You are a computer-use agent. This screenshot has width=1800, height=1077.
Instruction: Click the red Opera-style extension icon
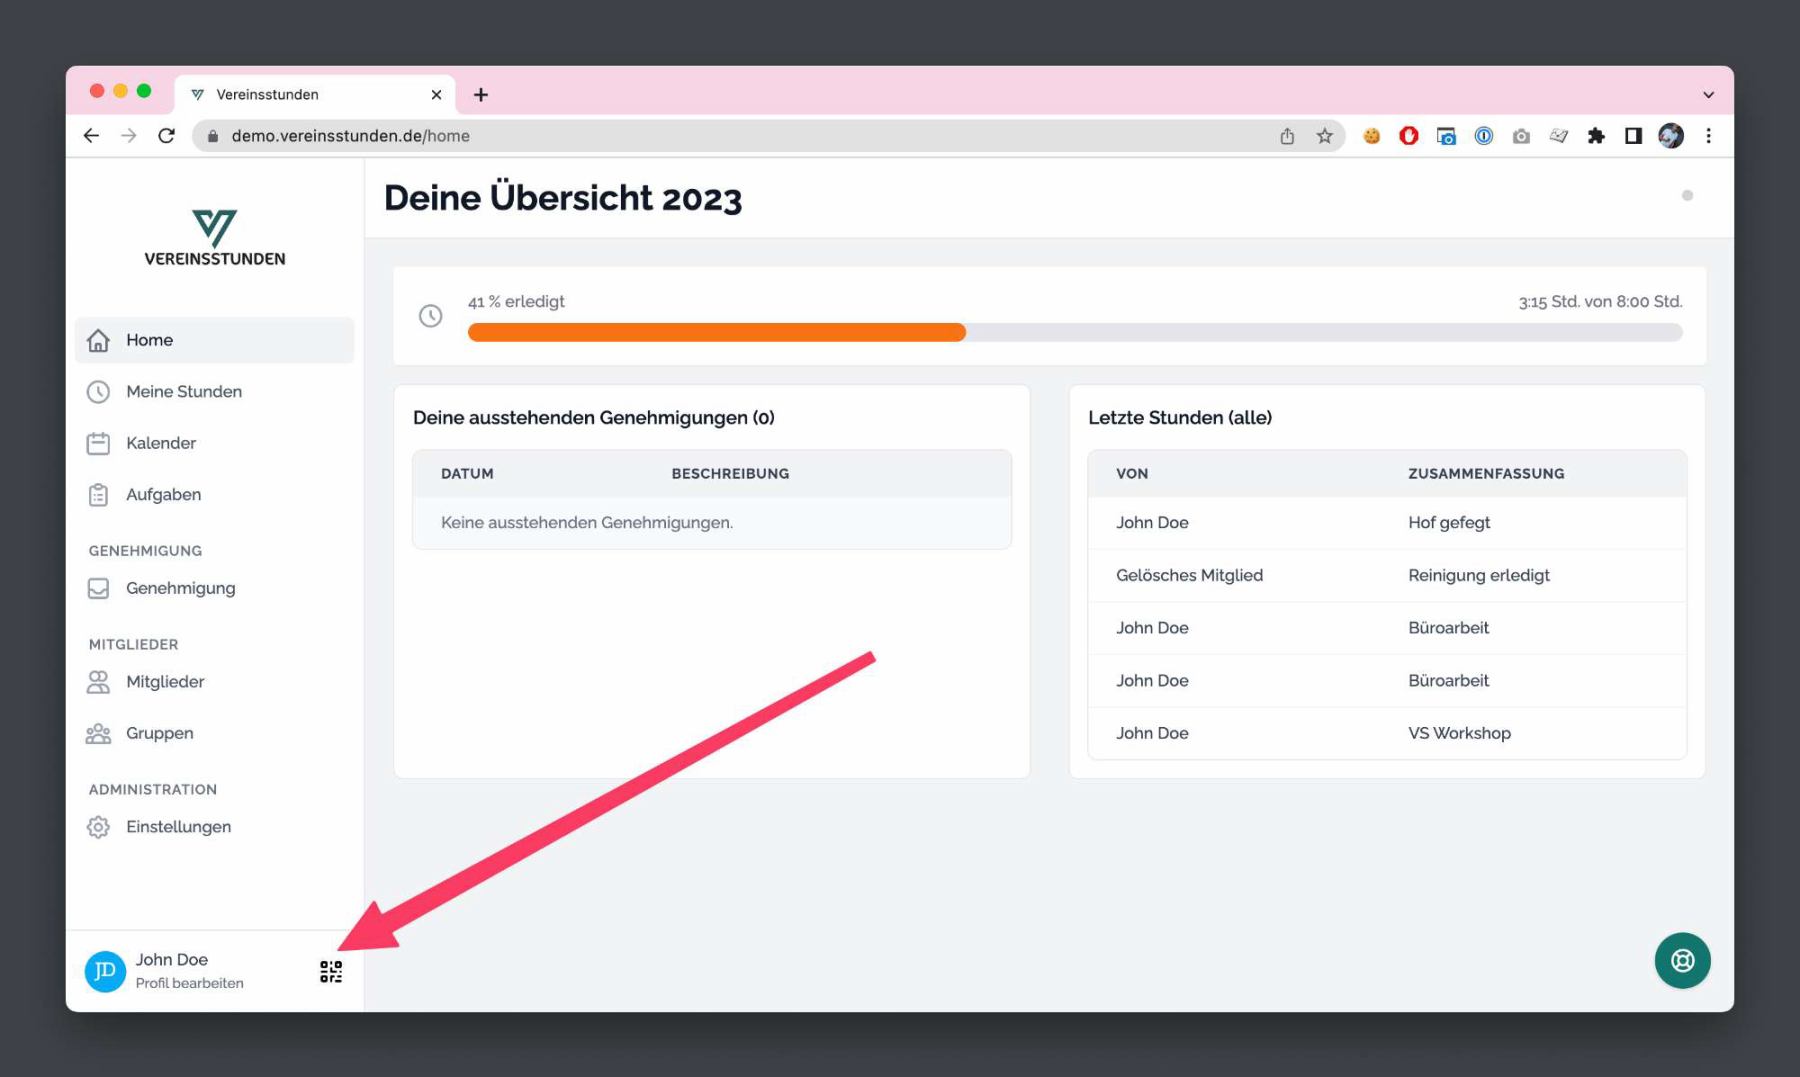click(x=1409, y=136)
